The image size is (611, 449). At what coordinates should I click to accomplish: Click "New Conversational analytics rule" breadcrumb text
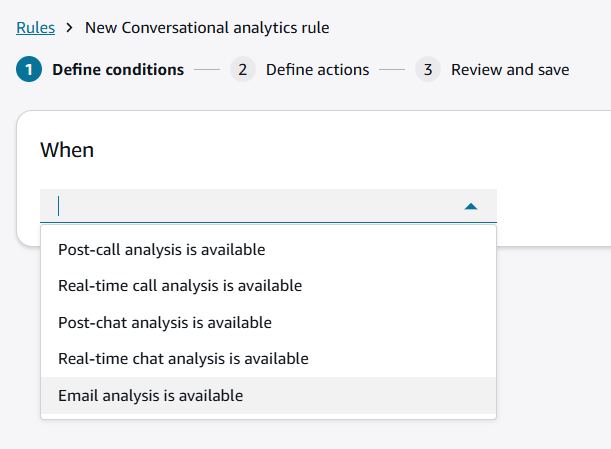click(207, 27)
